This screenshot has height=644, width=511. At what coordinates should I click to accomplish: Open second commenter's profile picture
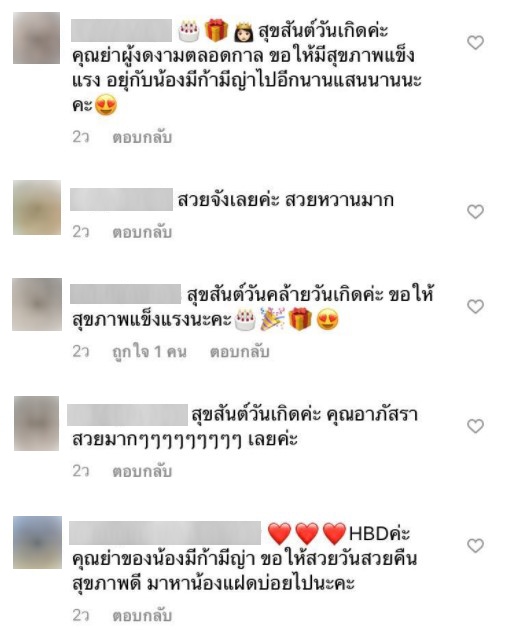click(x=37, y=207)
